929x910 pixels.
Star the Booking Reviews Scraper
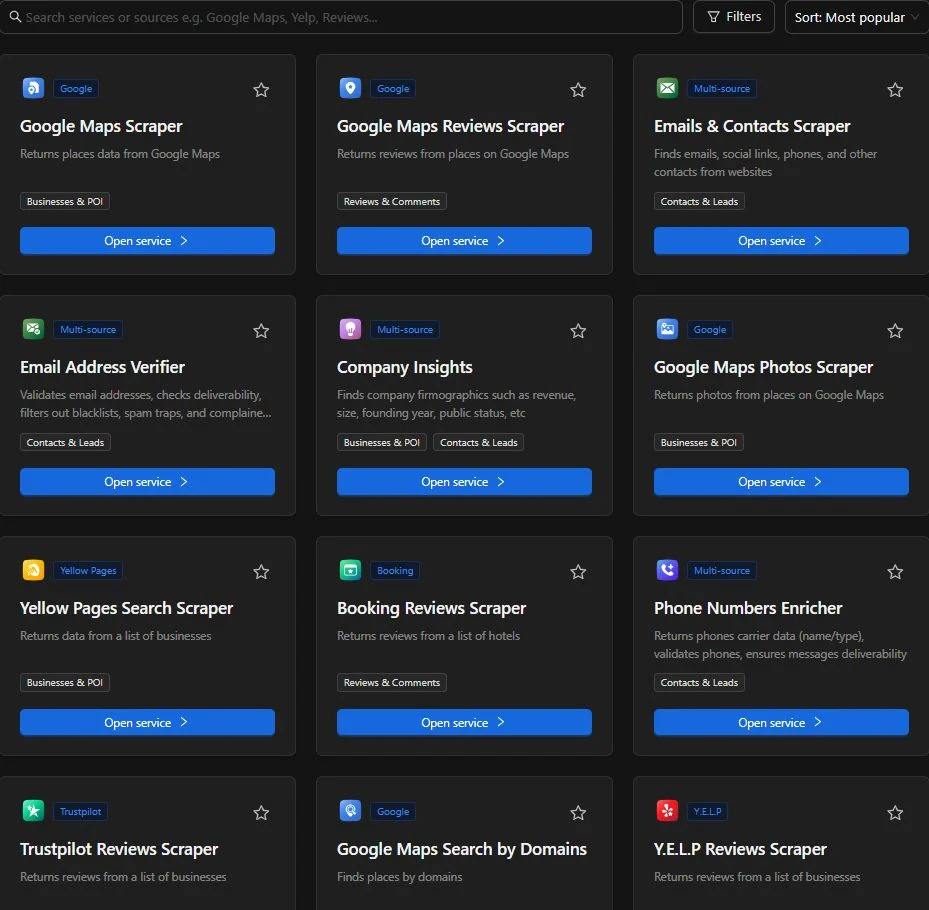[578, 572]
